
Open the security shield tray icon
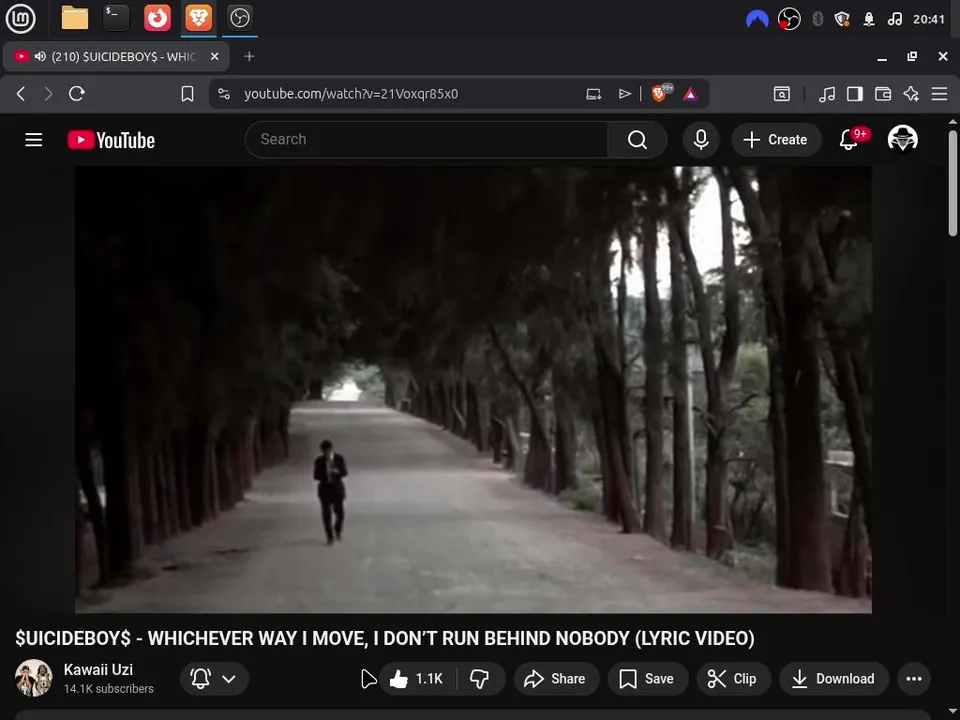(x=842, y=19)
